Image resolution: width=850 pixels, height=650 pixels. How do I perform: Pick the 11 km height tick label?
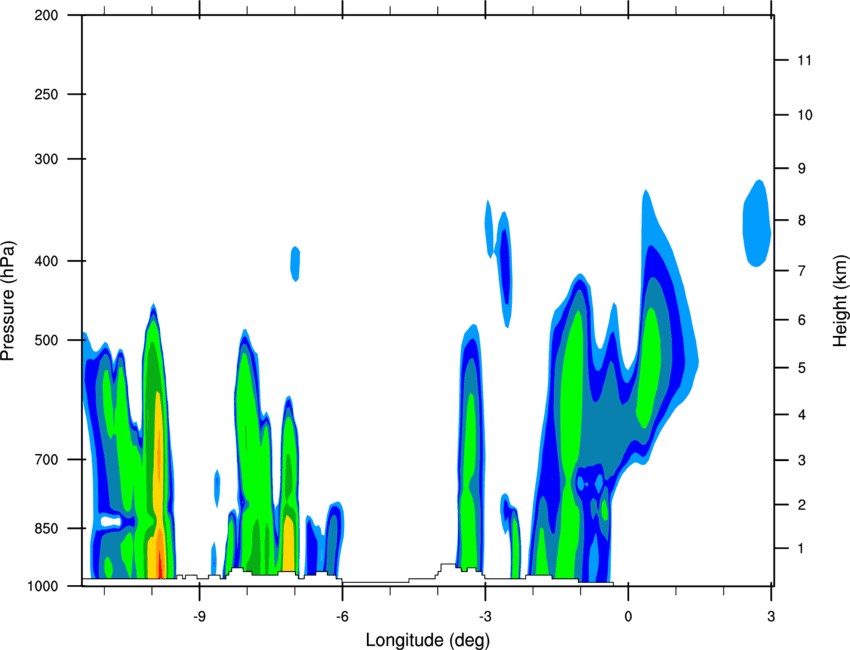pyautogui.click(x=805, y=60)
